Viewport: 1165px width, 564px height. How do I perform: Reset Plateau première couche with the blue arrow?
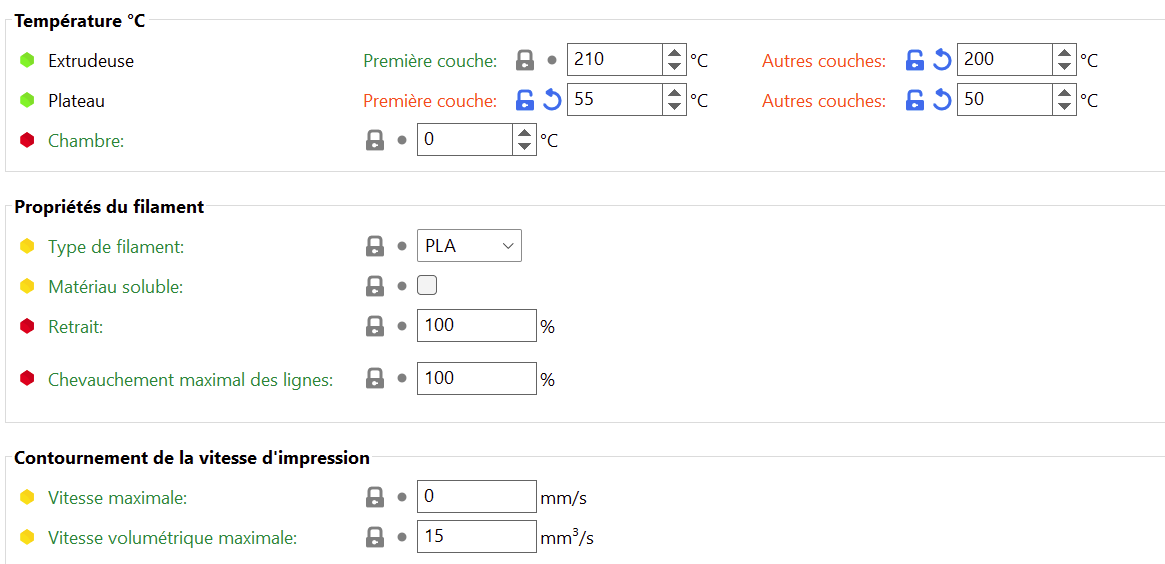click(x=552, y=100)
